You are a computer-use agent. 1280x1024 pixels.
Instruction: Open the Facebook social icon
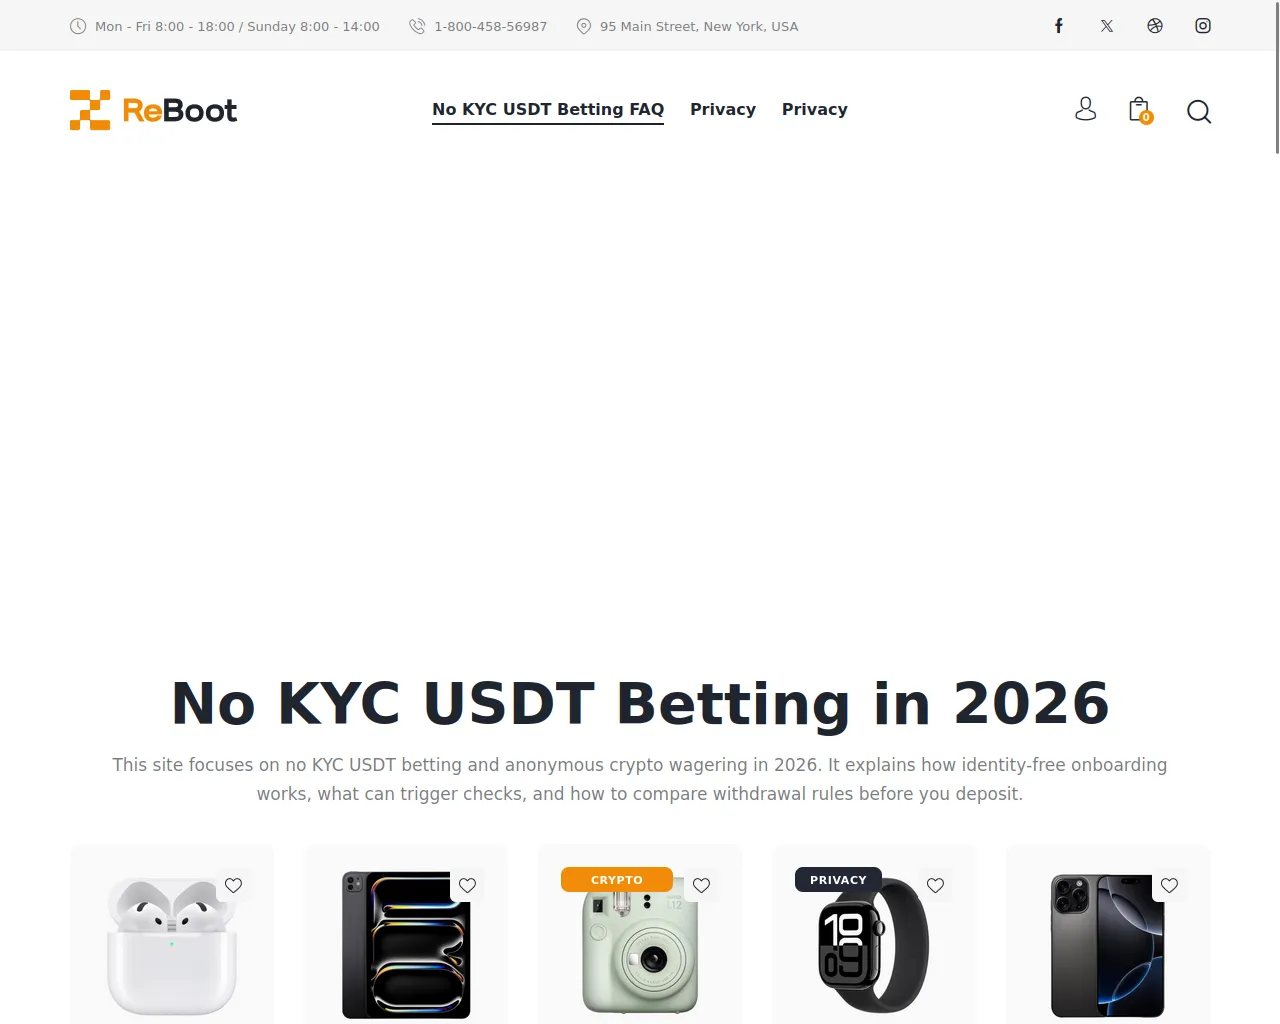coord(1059,26)
